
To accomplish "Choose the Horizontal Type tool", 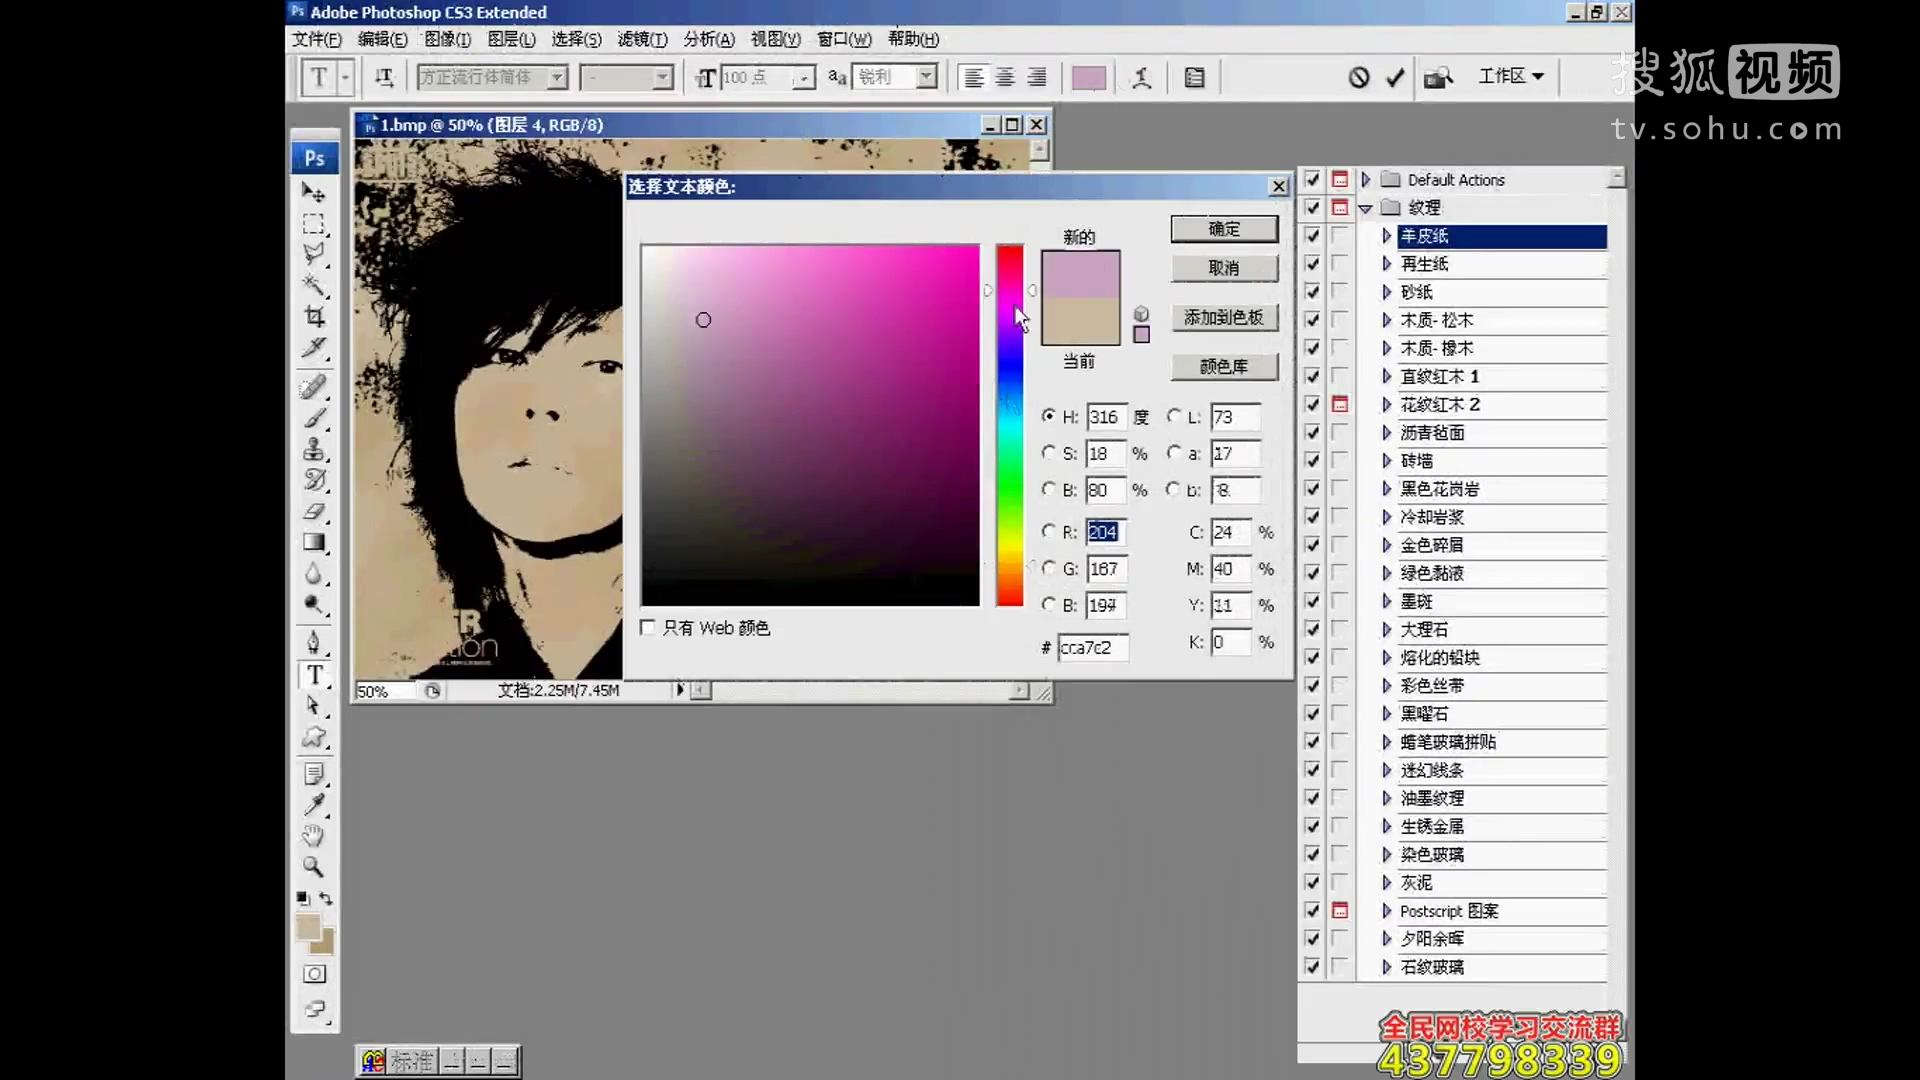I will (x=314, y=675).
